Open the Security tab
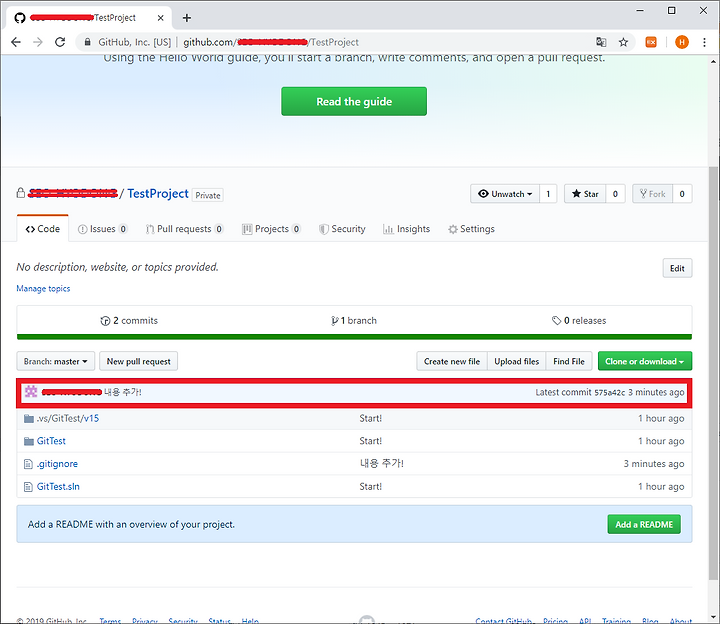This screenshot has height=624, width=720. click(342, 229)
